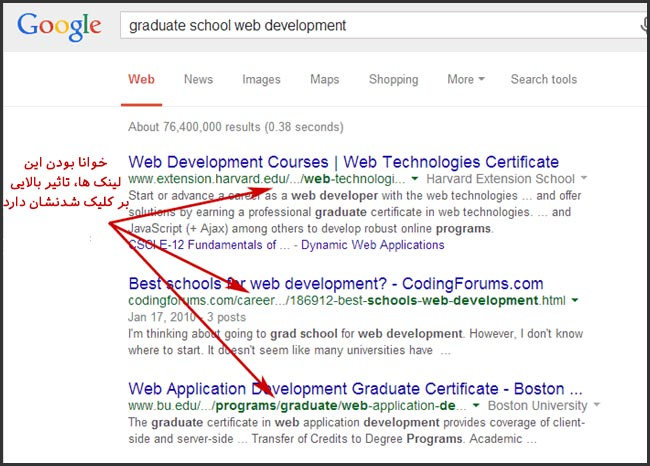This screenshot has width=650, height=466.
Task: Switch to the News tab
Action: 199,79
